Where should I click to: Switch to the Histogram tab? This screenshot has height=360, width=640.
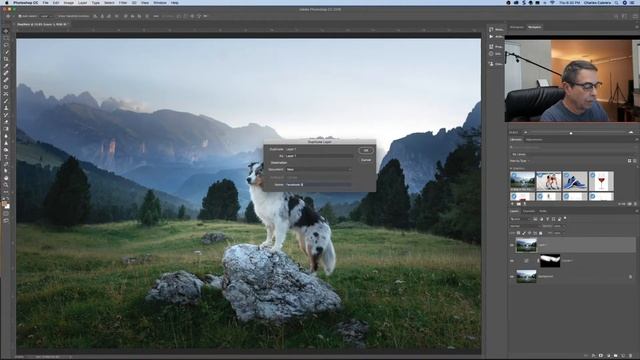517,27
